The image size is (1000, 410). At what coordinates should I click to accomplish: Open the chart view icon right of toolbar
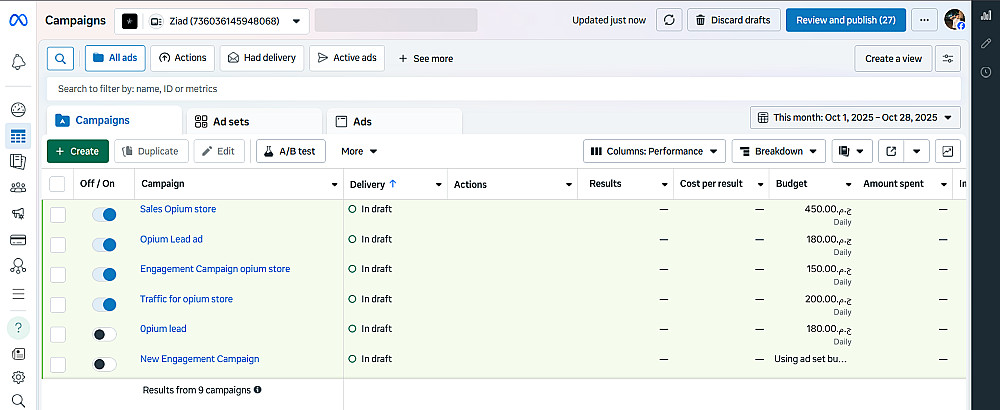point(946,151)
